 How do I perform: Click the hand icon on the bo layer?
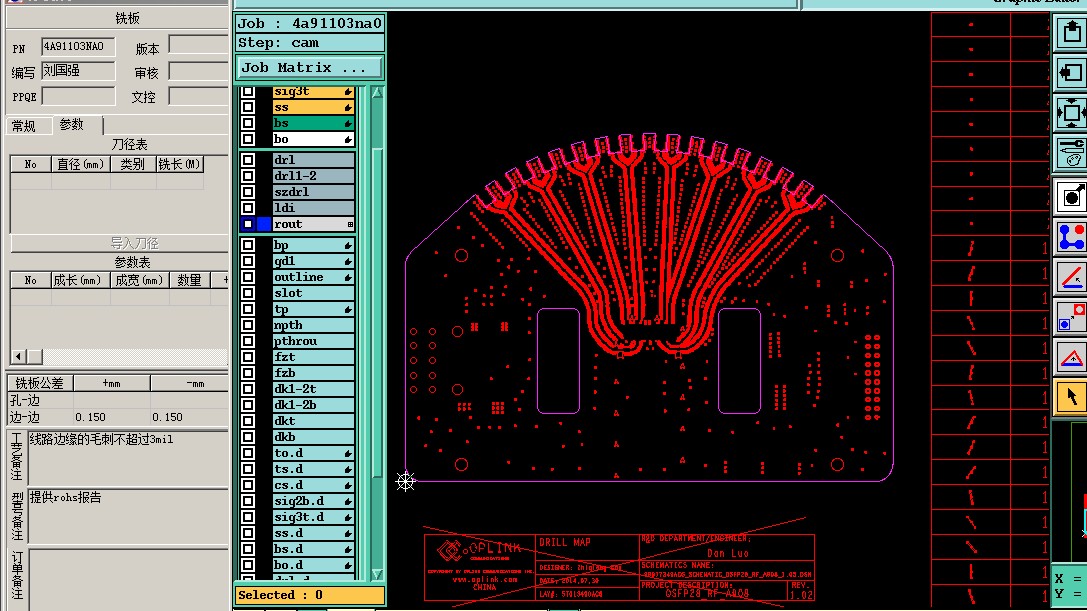point(348,139)
